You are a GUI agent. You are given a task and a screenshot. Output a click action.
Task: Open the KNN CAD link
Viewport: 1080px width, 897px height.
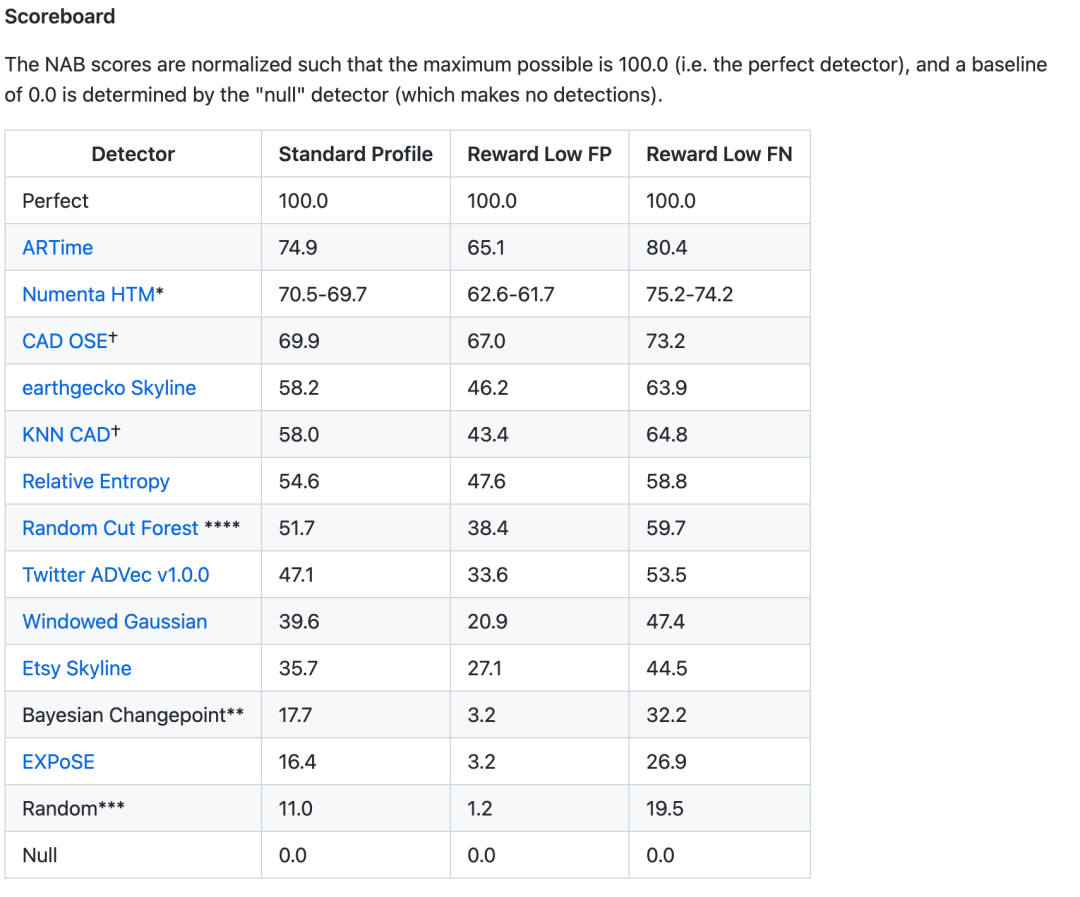point(66,435)
